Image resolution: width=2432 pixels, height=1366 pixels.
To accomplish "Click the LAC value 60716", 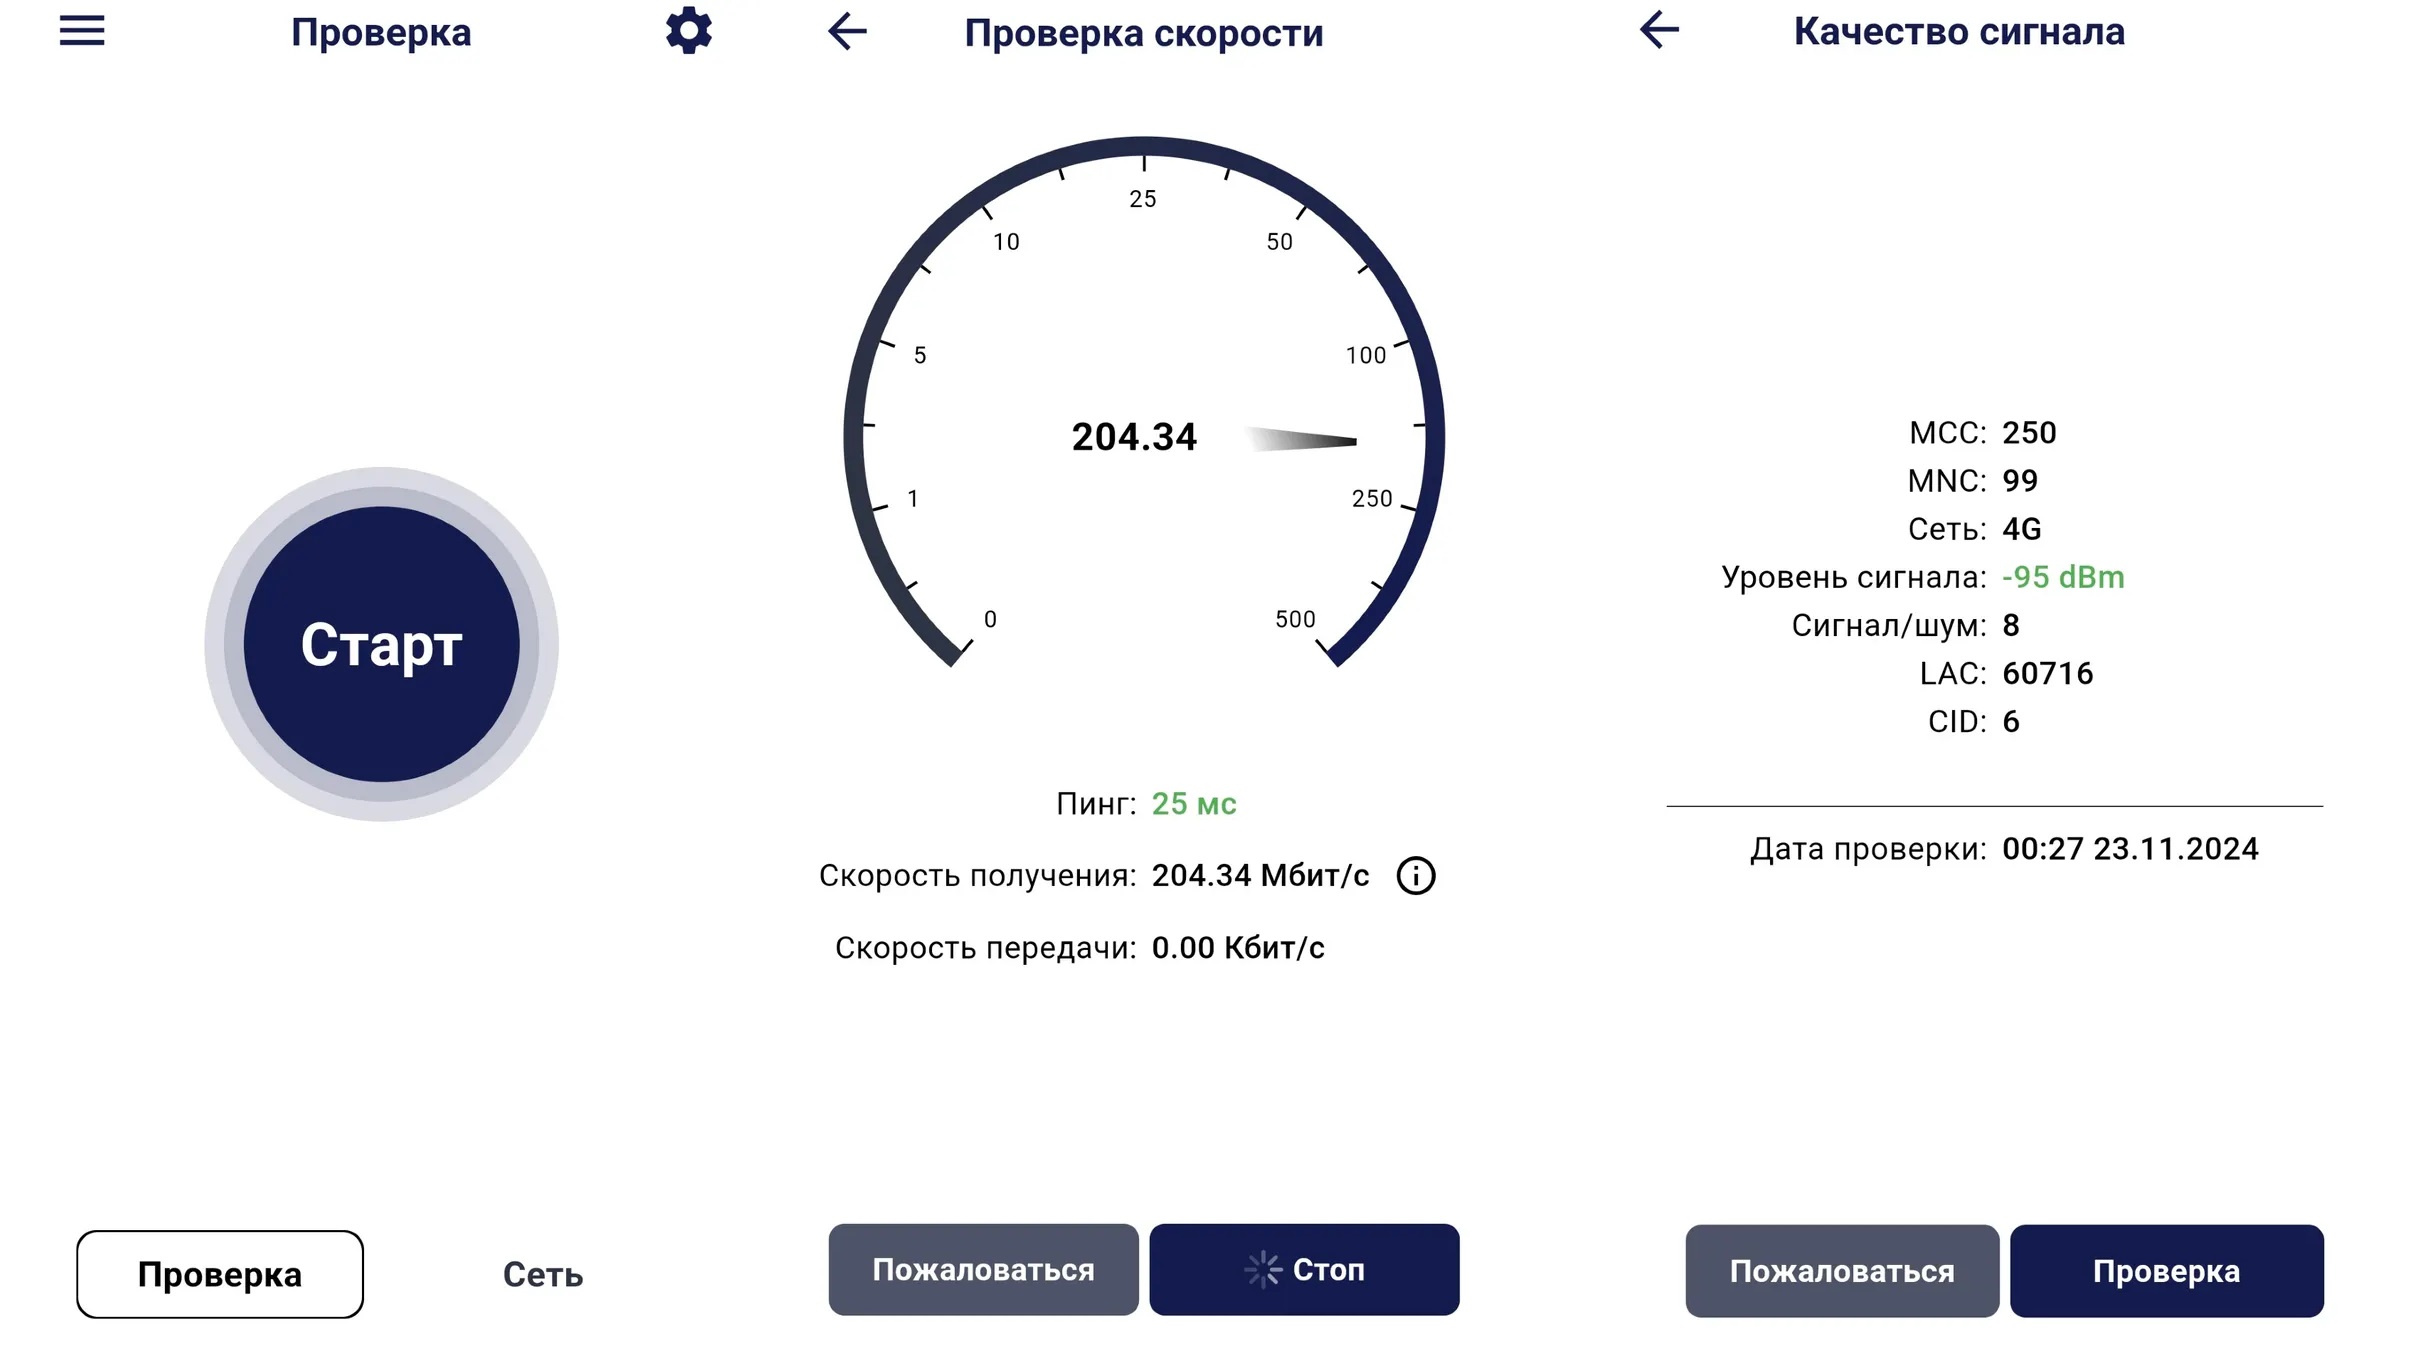I will 2047,673.
